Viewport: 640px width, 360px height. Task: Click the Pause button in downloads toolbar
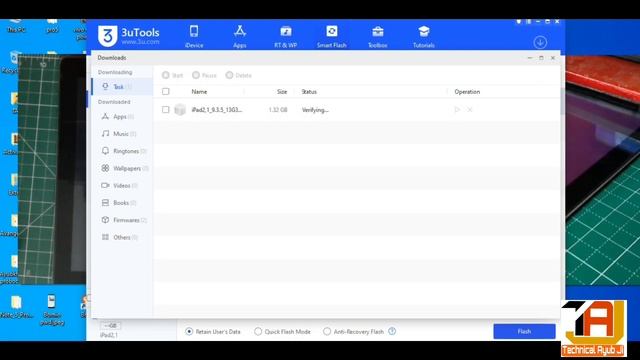click(x=204, y=75)
